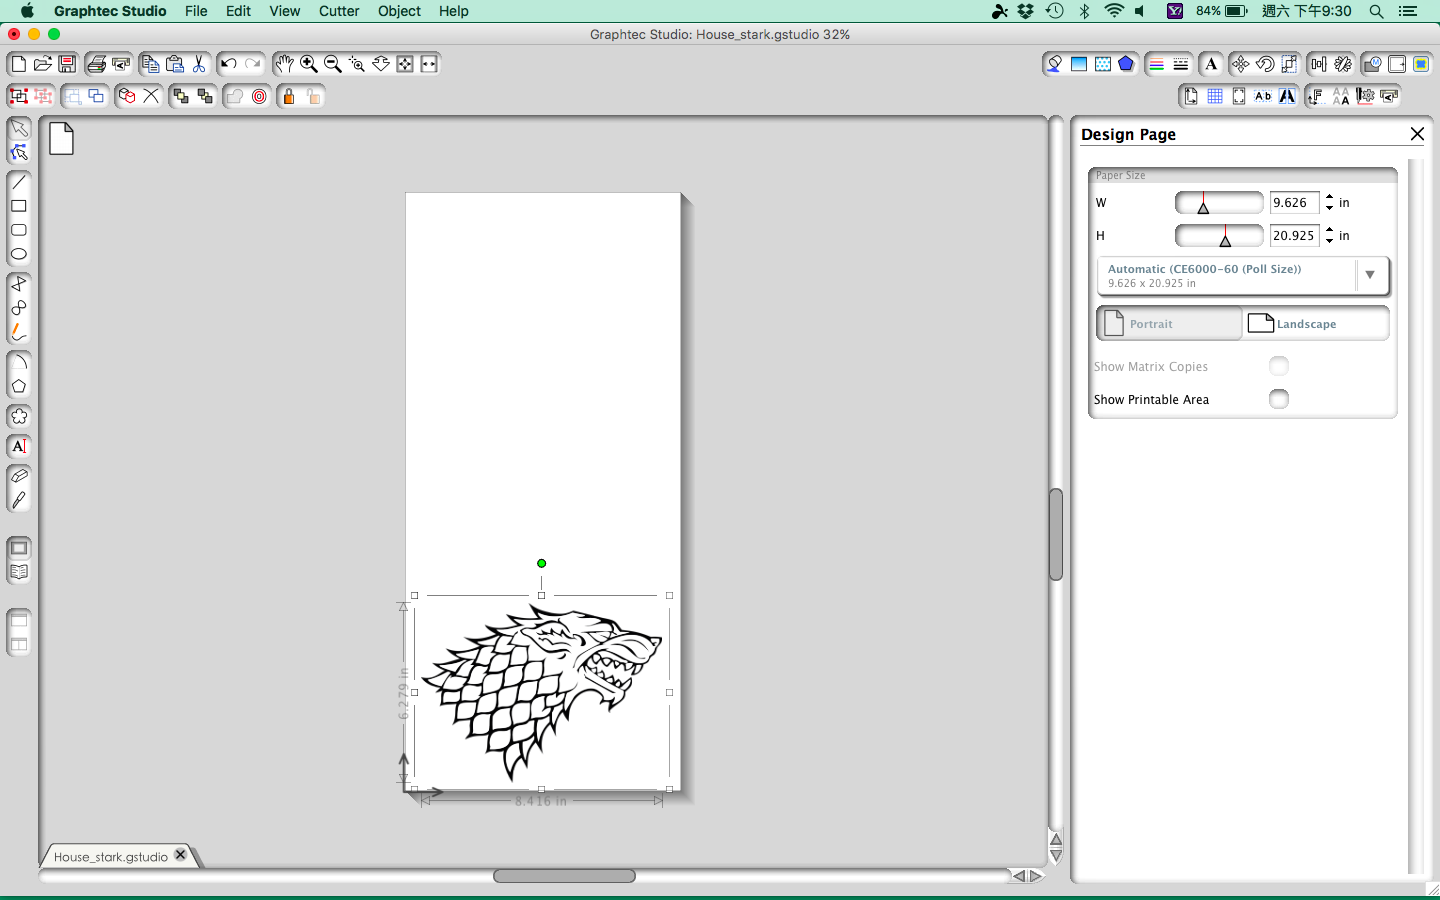Toggle Show Matrix Copies
Screen dimensions: 1440x900
point(1279,366)
